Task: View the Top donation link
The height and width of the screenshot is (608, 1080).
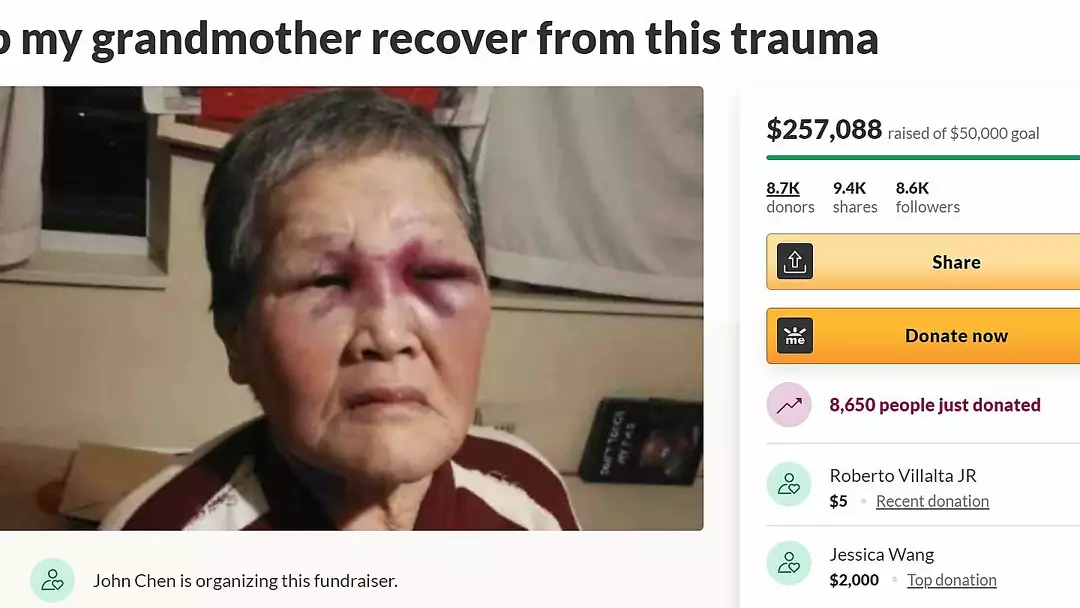Action: pyautogui.click(x=951, y=580)
